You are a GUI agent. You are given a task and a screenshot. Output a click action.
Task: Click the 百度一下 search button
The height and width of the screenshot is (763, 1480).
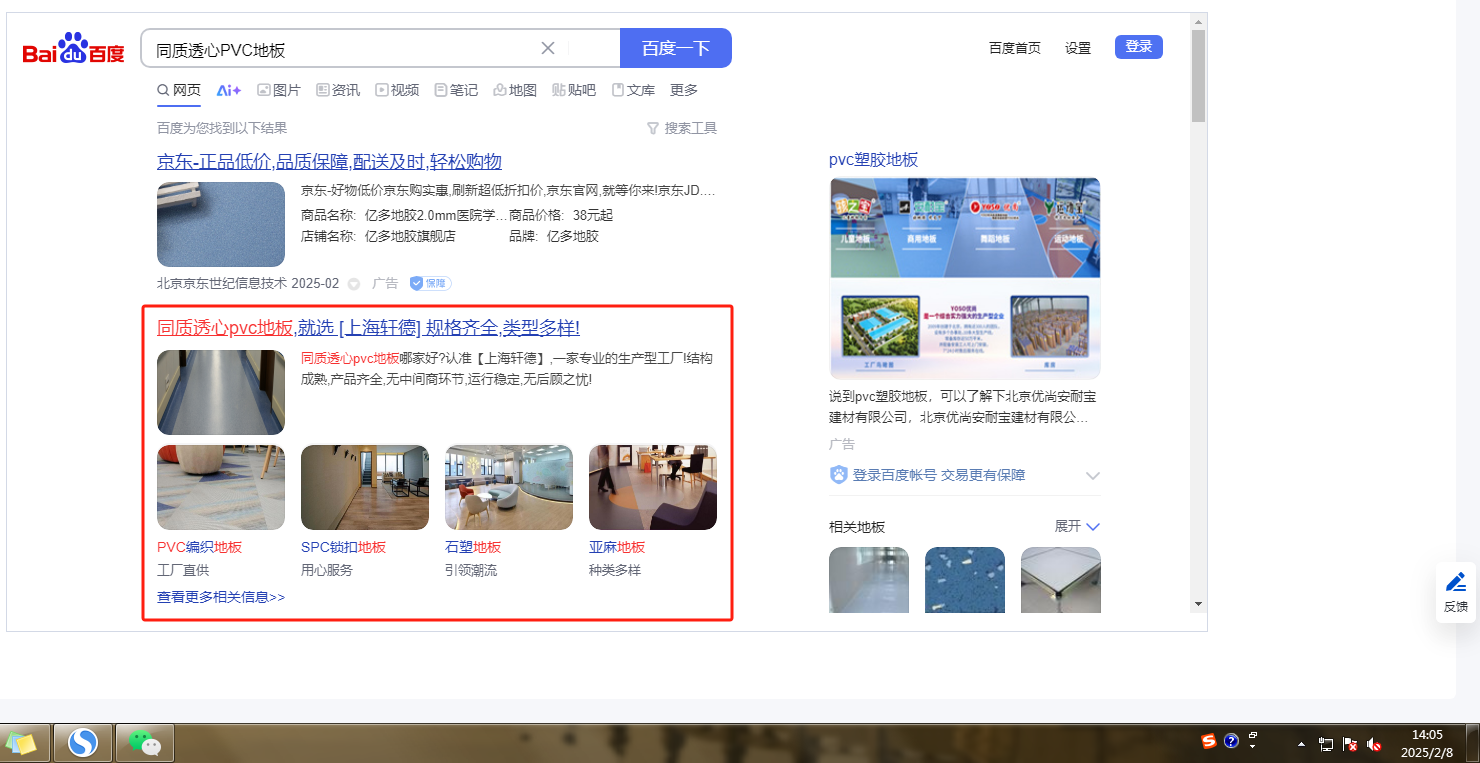pos(676,48)
